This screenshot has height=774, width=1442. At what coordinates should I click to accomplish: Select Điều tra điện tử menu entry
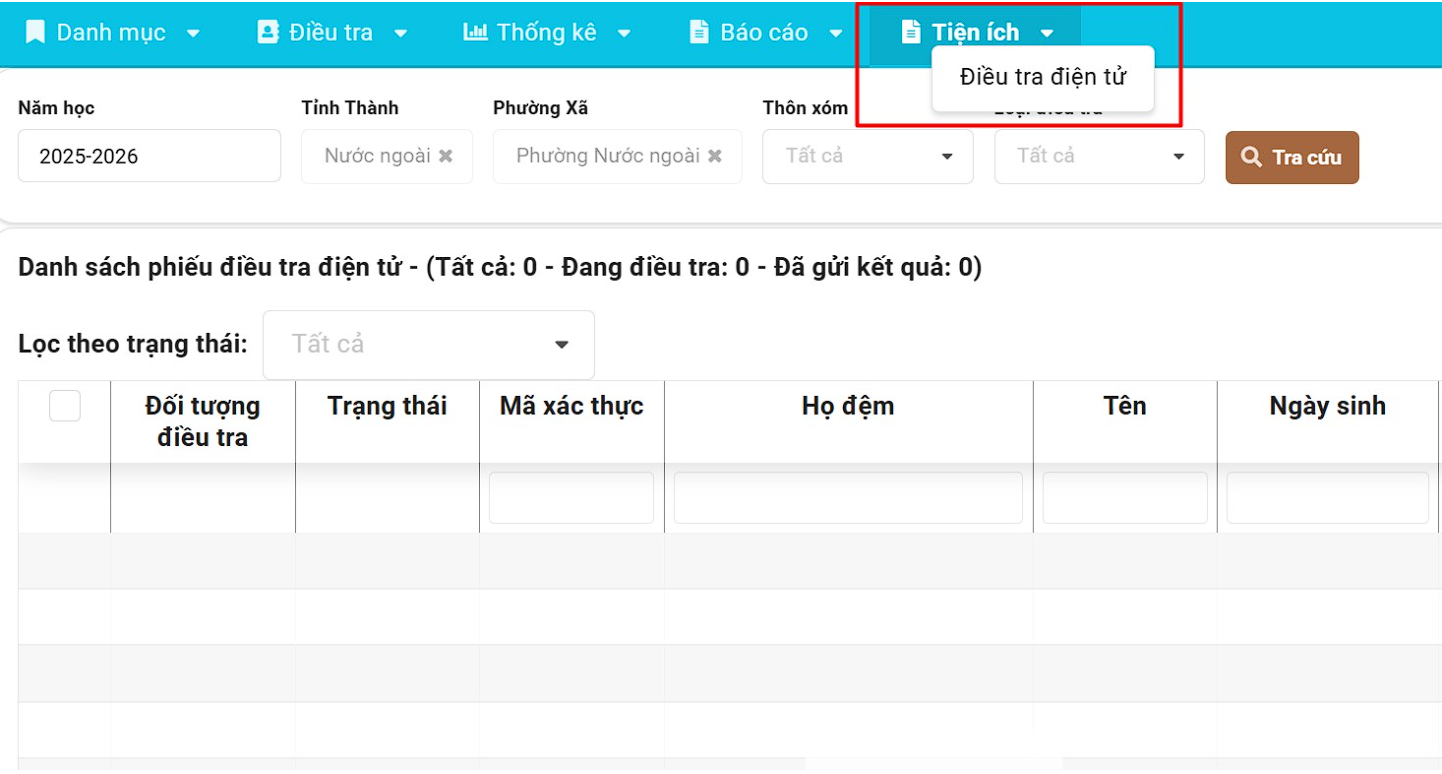[x=1042, y=77]
